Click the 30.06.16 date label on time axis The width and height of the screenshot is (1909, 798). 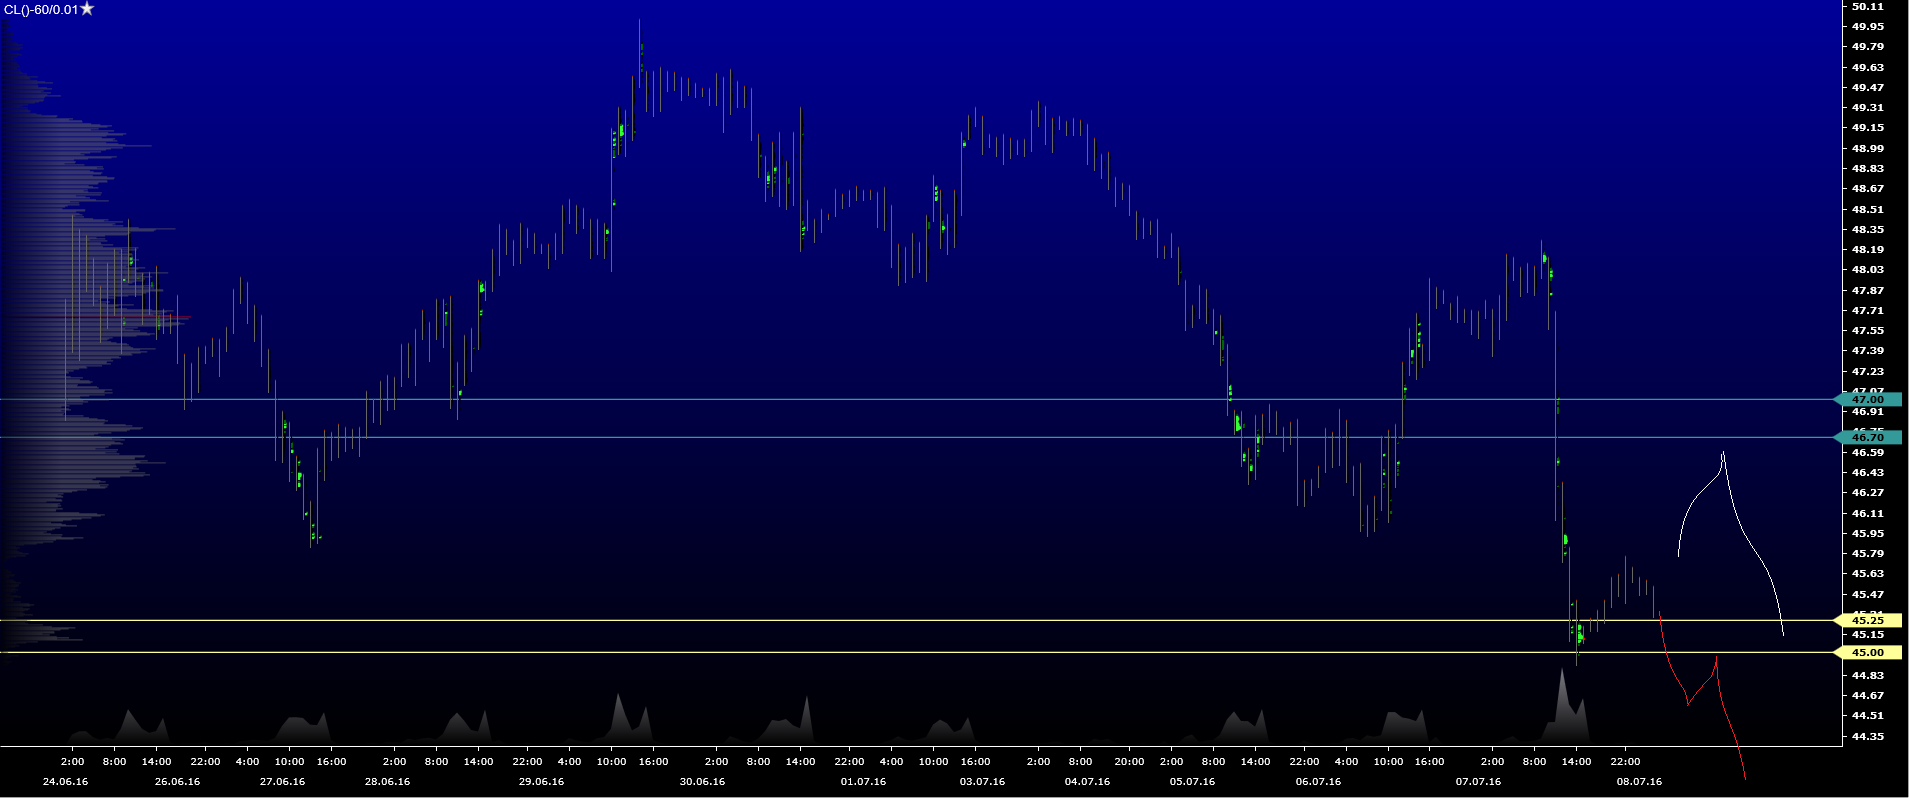[702, 782]
